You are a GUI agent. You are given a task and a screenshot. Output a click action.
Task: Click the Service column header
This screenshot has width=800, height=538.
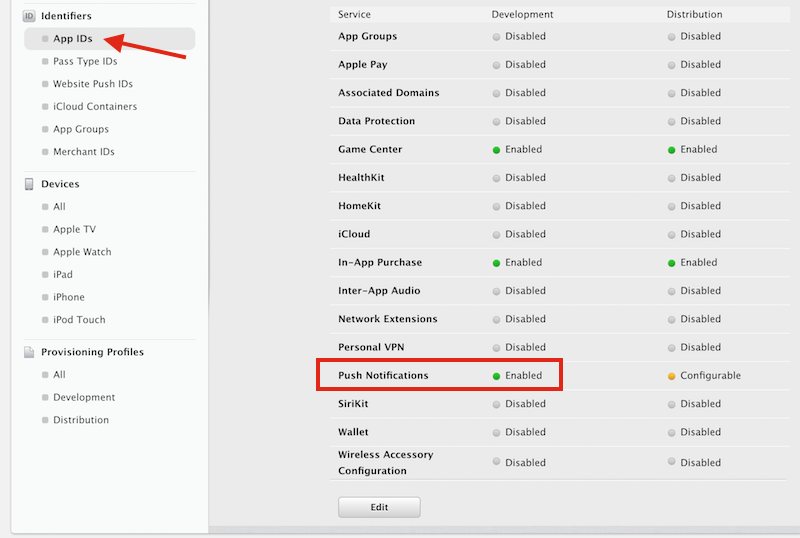click(354, 14)
